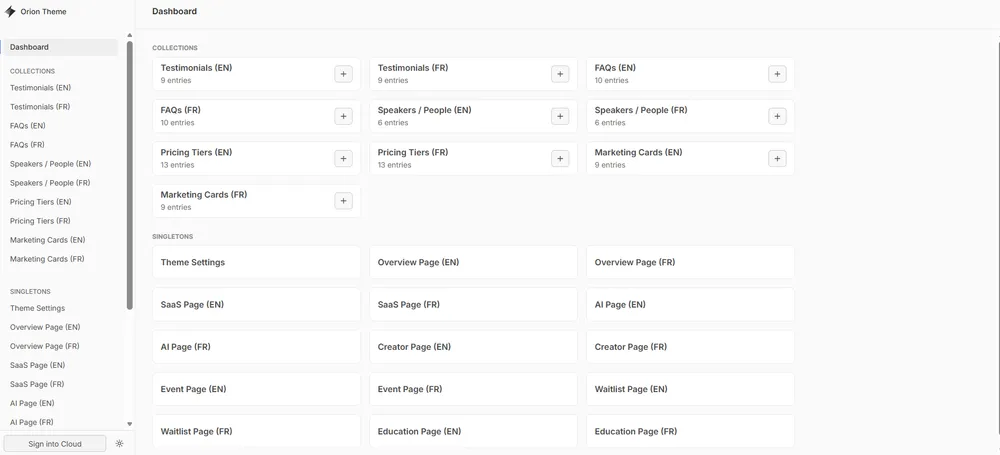Screen dimensions: 1000x455
Task: Open the Speakers / People (EN) card
Action: 473,116
